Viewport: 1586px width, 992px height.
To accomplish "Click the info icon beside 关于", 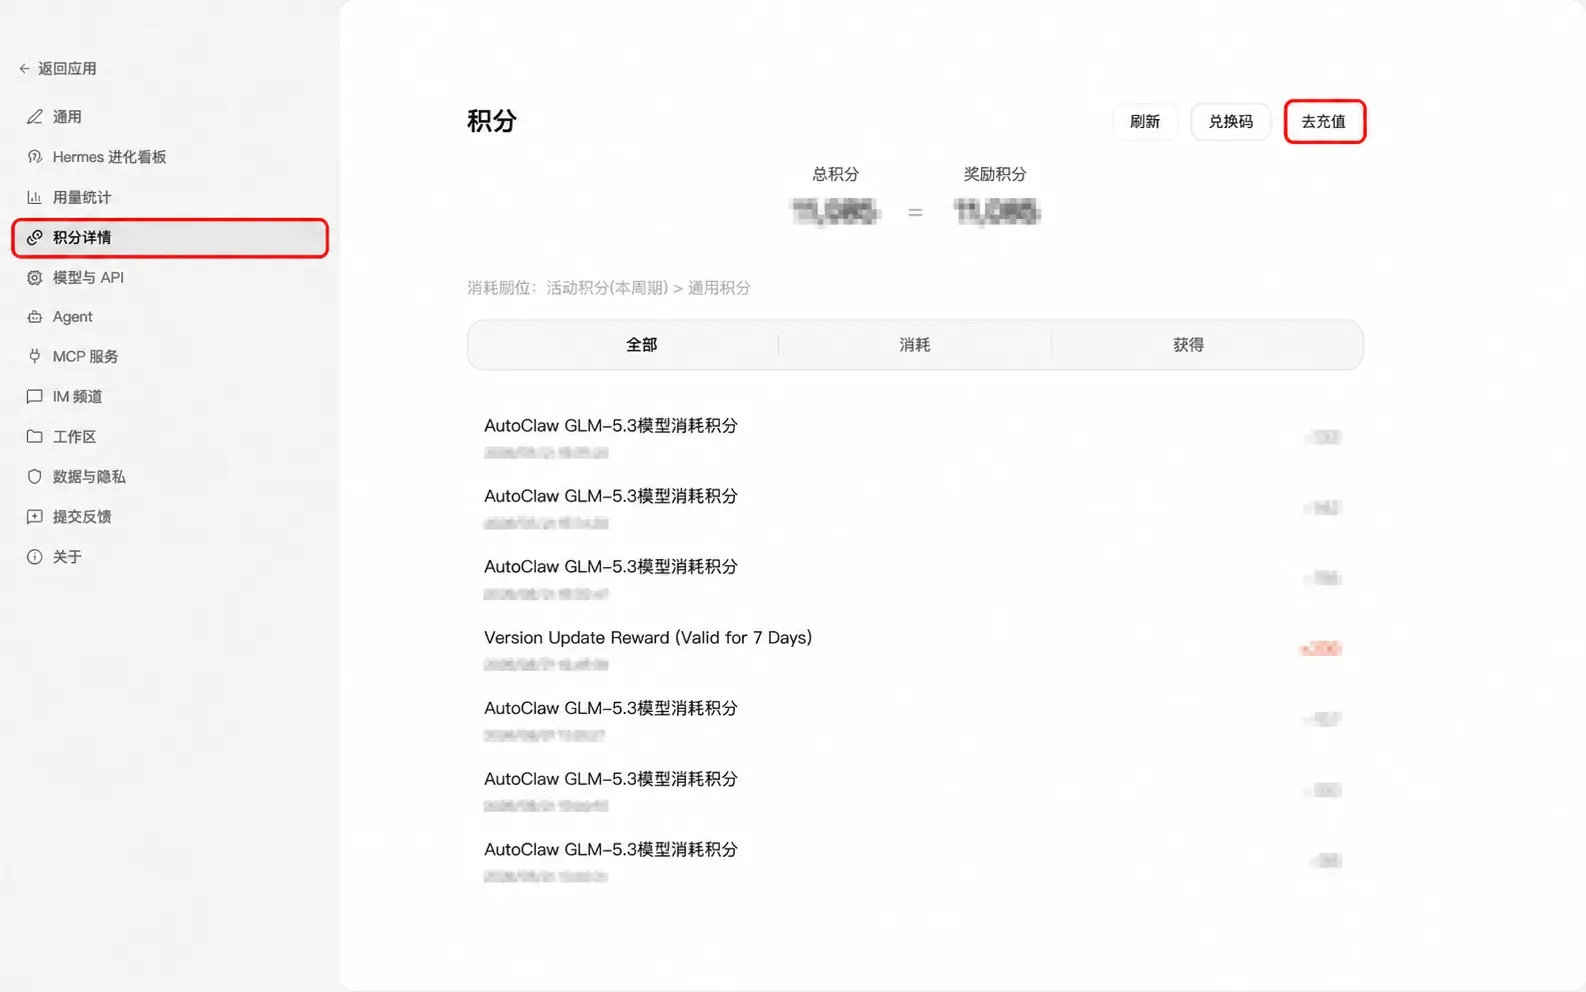I will click(35, 557).
